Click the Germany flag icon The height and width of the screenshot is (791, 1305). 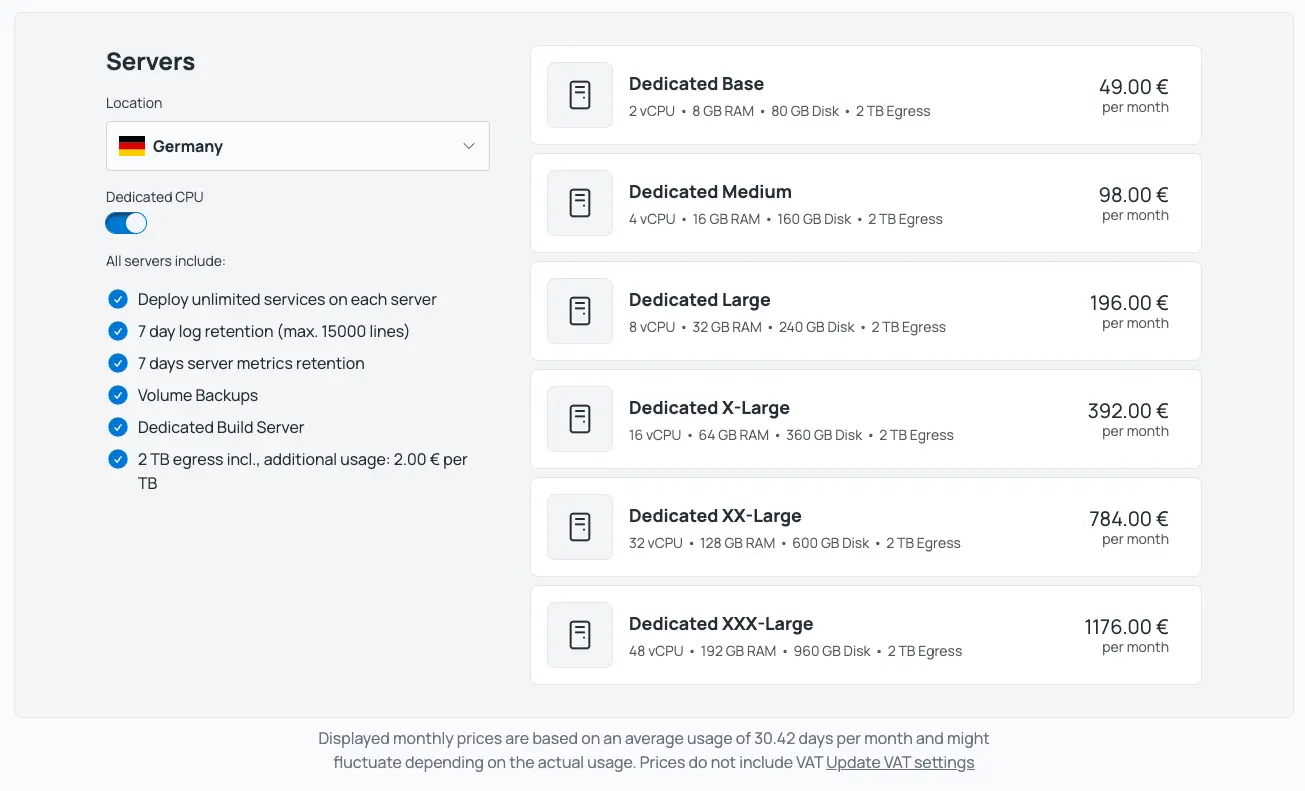coord(131,145)
